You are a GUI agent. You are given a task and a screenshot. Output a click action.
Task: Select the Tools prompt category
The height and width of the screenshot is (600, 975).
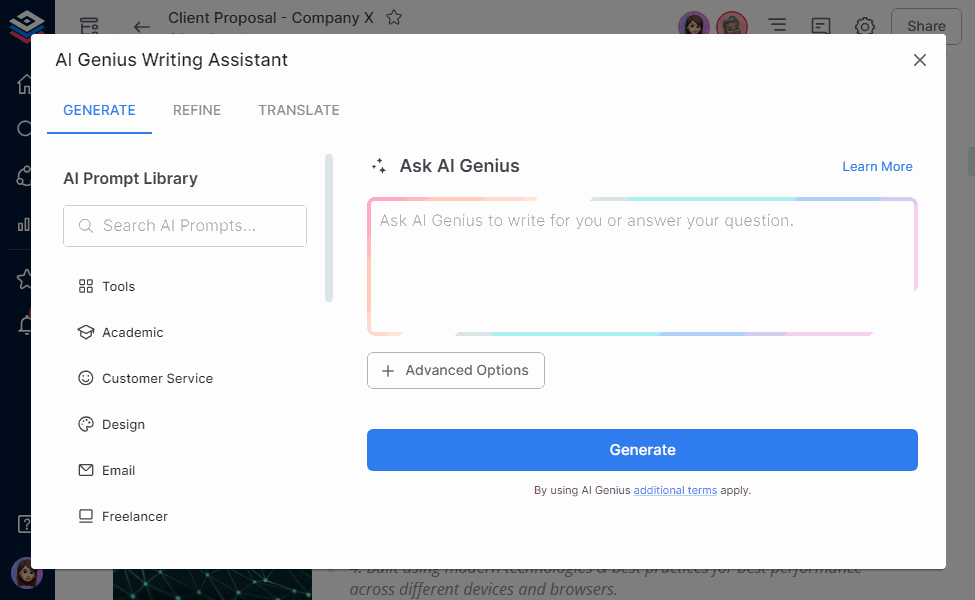[x=117, y=286]
